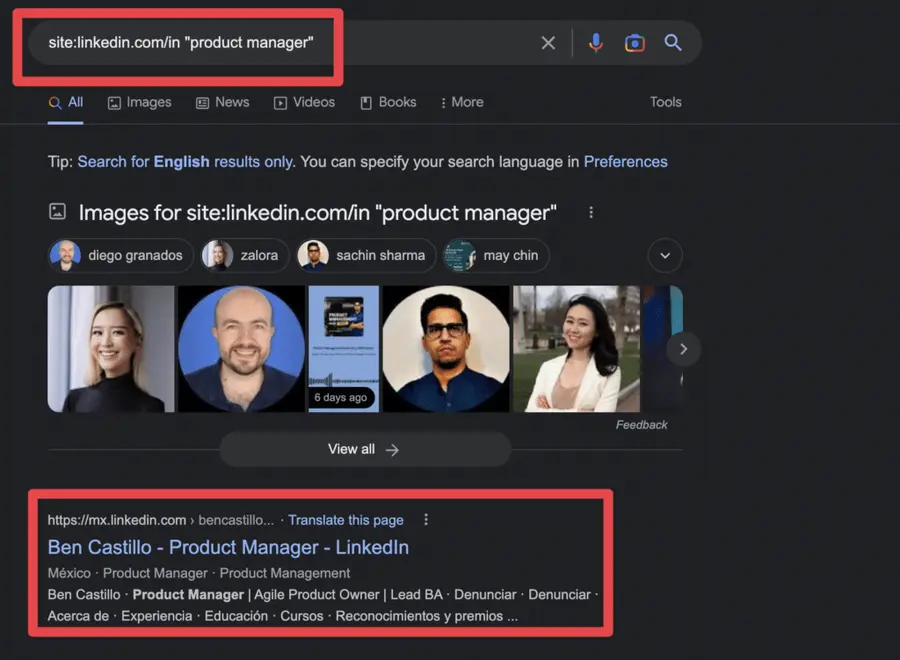The image size is (900, 660).
Task: Start a voice search with the microphone icon
Action: coord(596,42)
